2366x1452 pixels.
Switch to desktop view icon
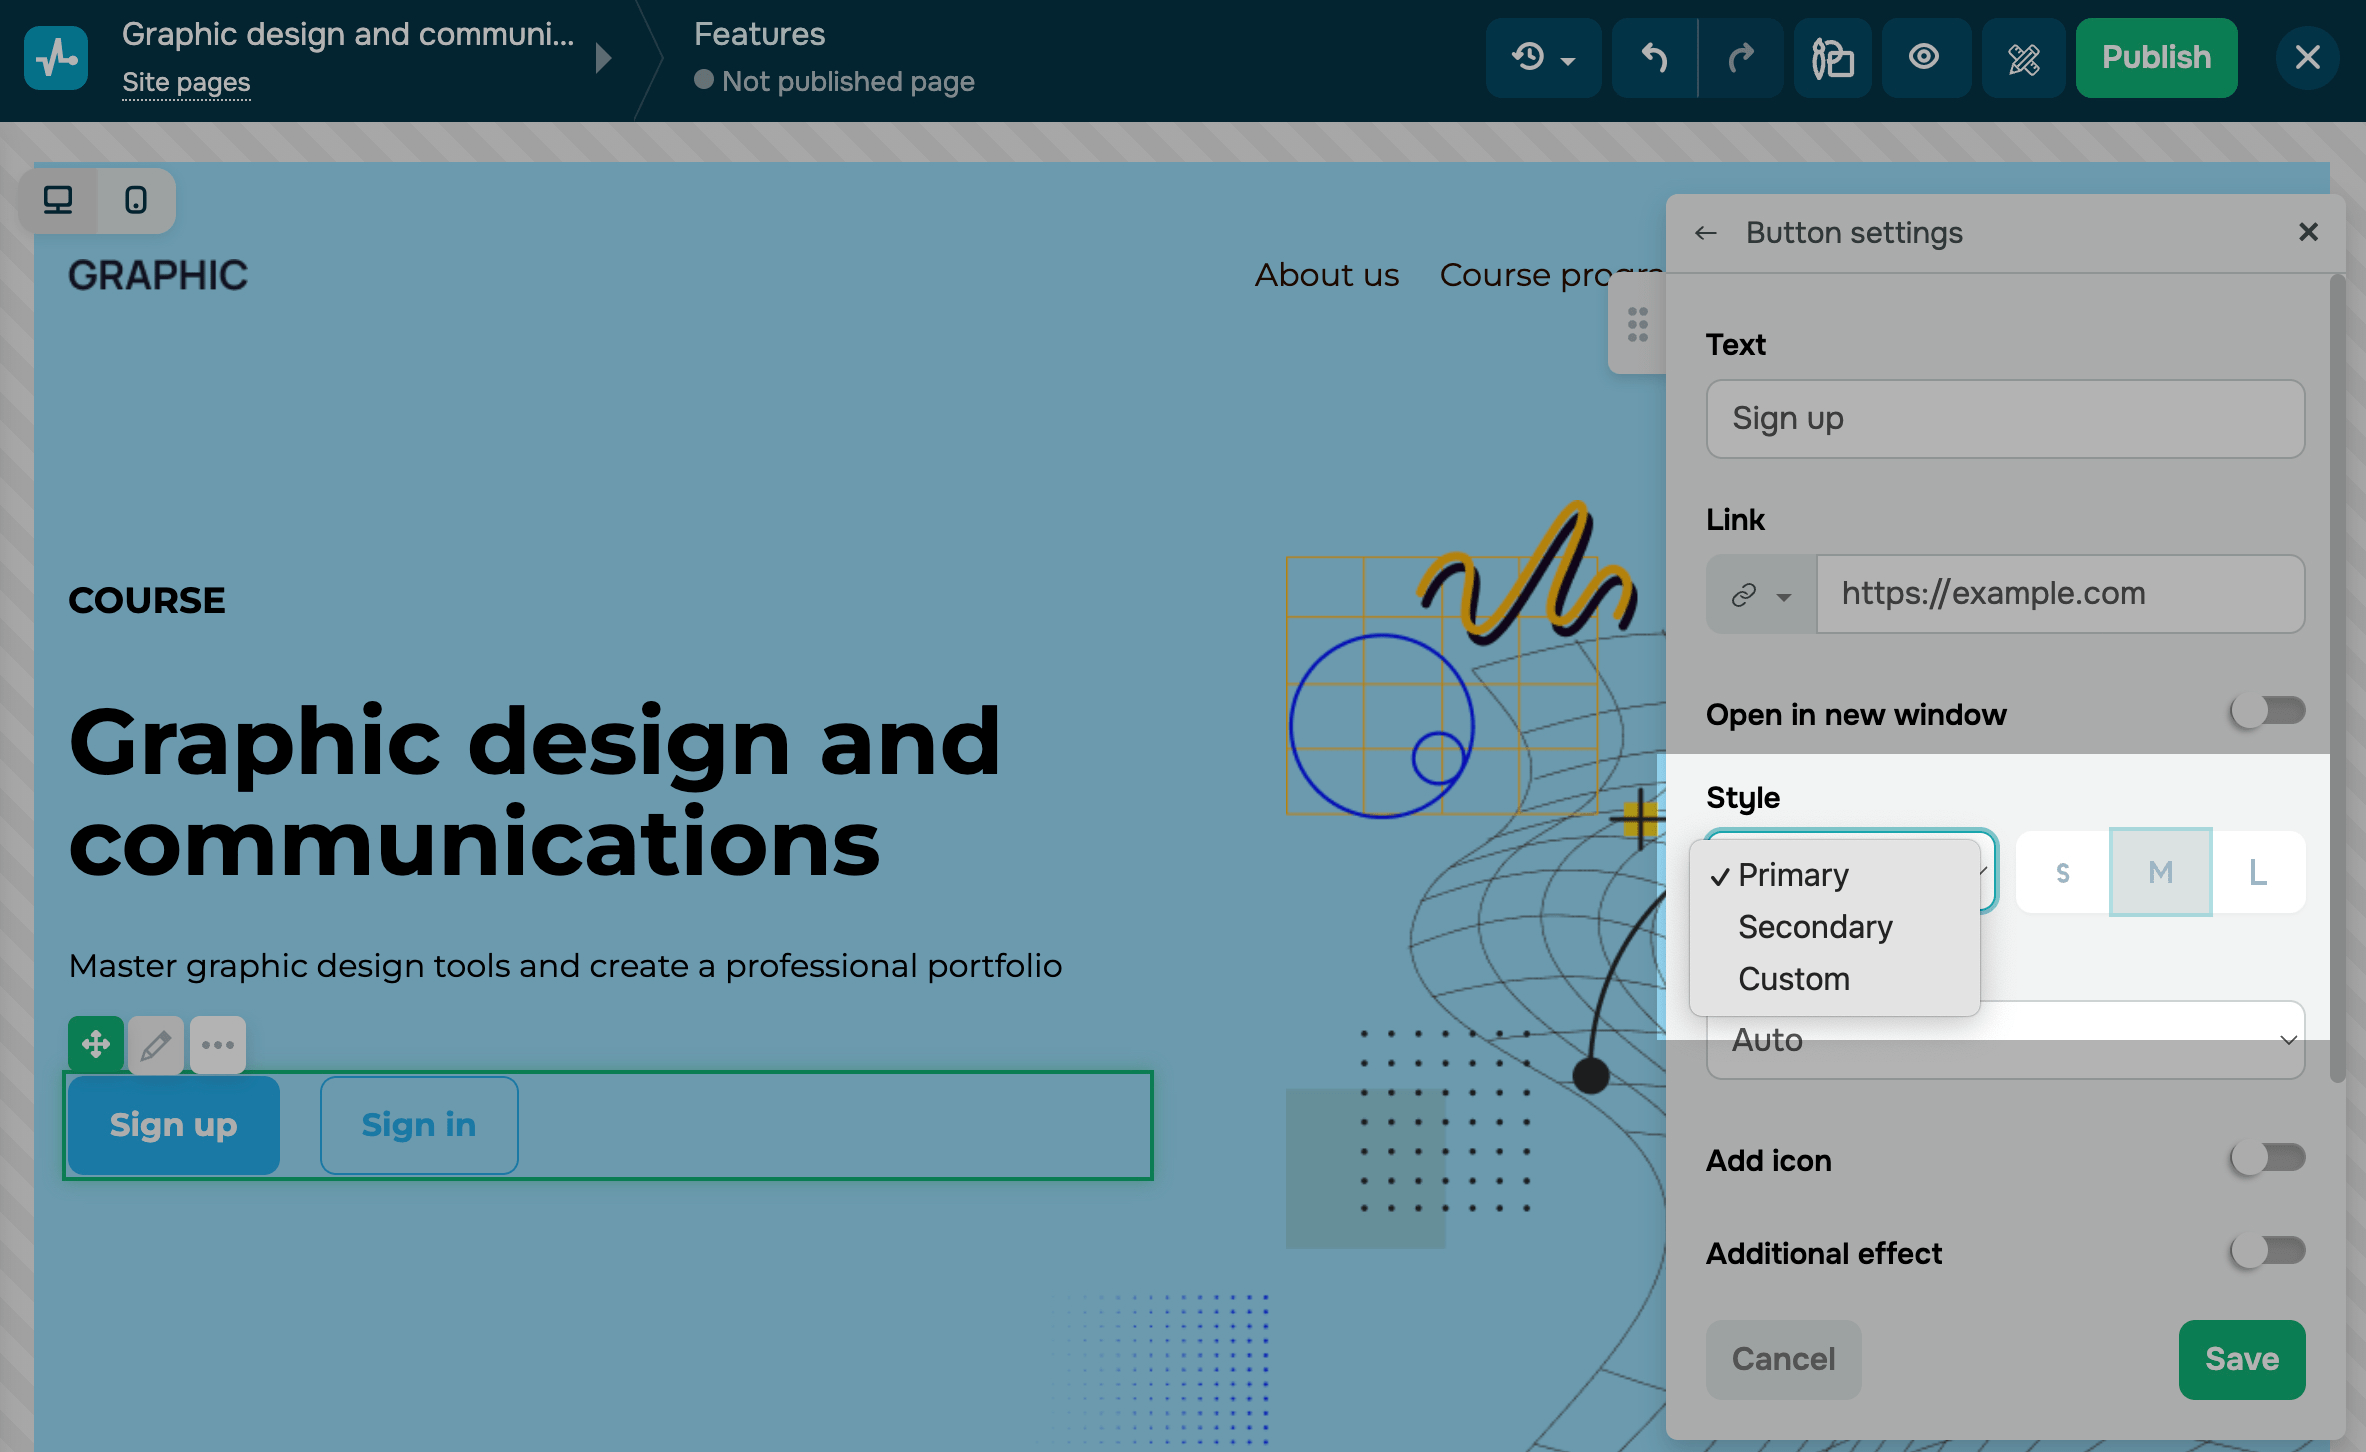pos(58,200)
